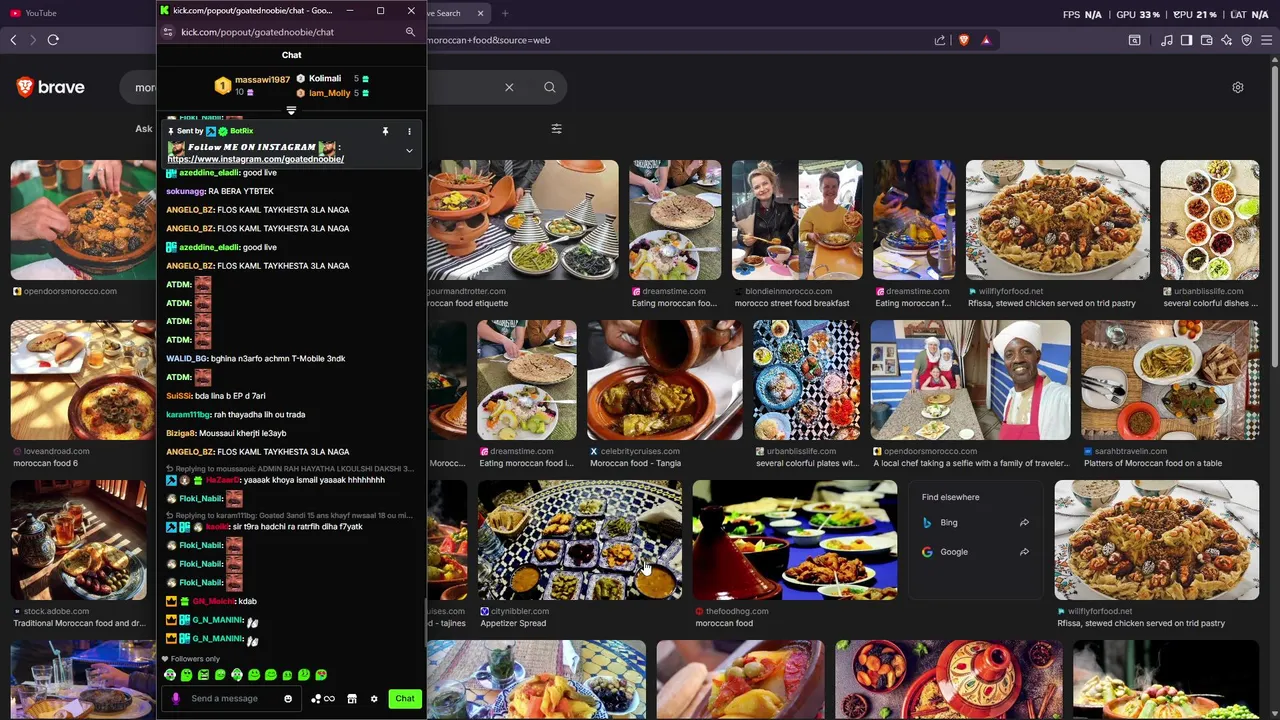
Task: Select the first quick emote with headphones
Action: pyautogui.click(x=170, y=675)
